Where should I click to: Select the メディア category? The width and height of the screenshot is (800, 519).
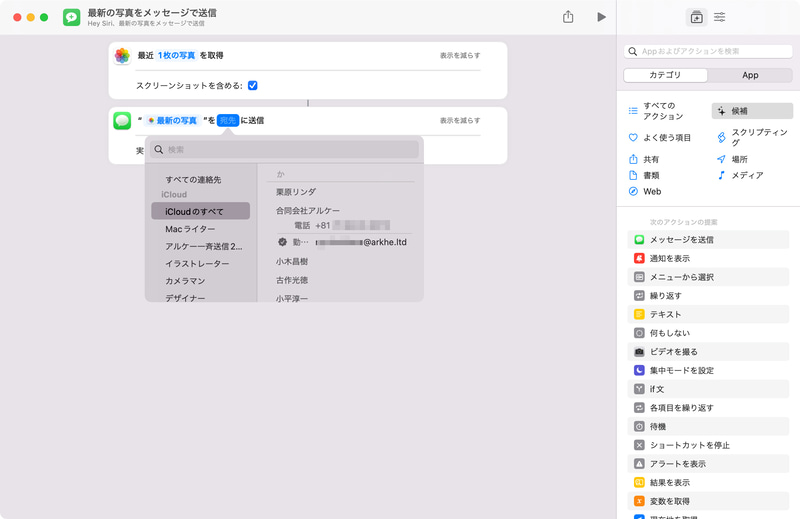(741, 175)
